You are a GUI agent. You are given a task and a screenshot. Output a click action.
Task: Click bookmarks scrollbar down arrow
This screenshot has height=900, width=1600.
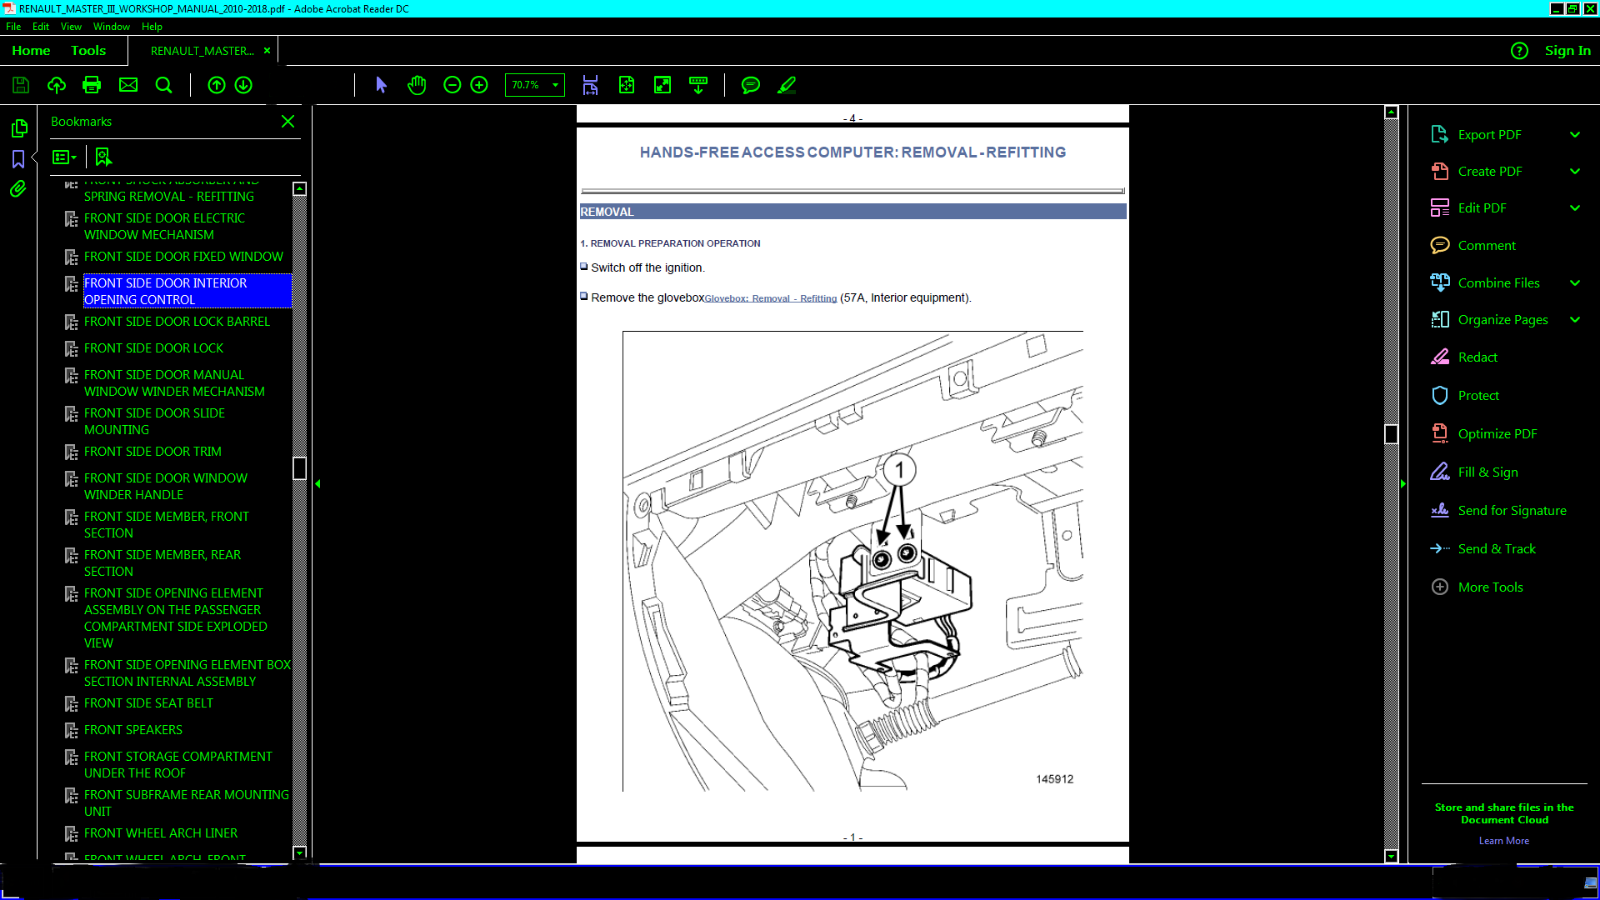coord(299,853)
